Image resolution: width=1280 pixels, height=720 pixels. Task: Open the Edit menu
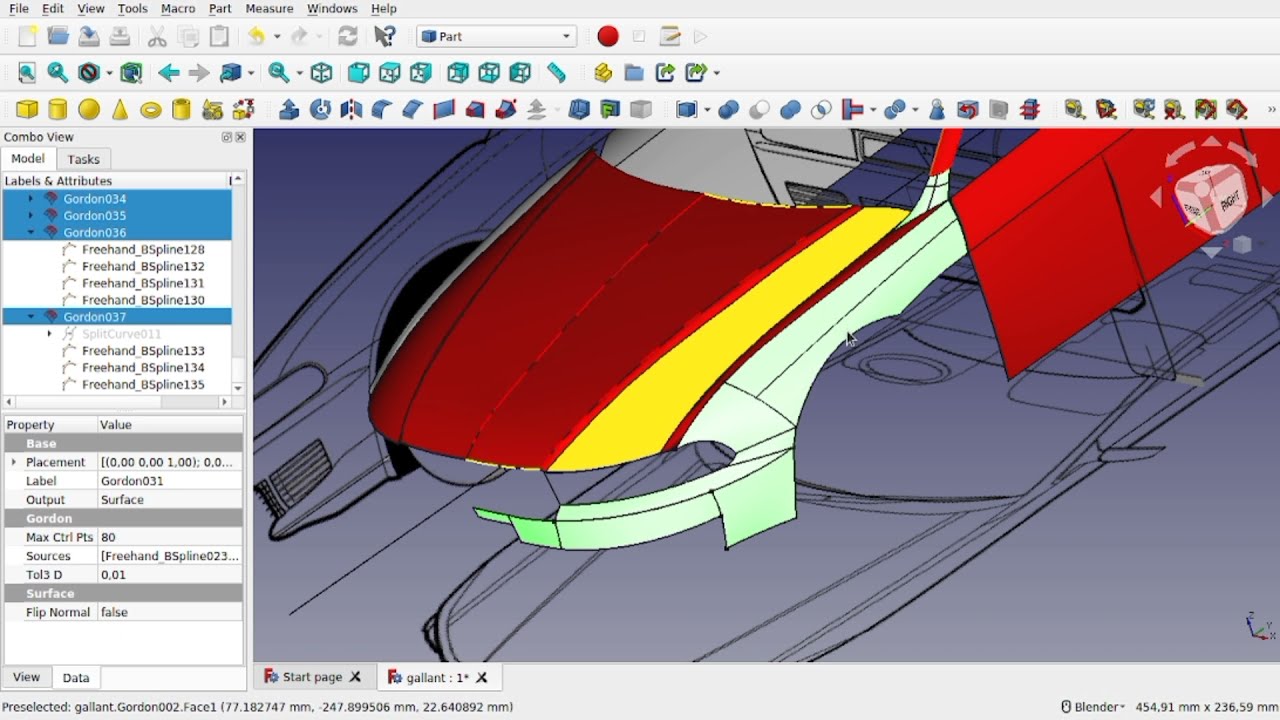tap(53, 8)
